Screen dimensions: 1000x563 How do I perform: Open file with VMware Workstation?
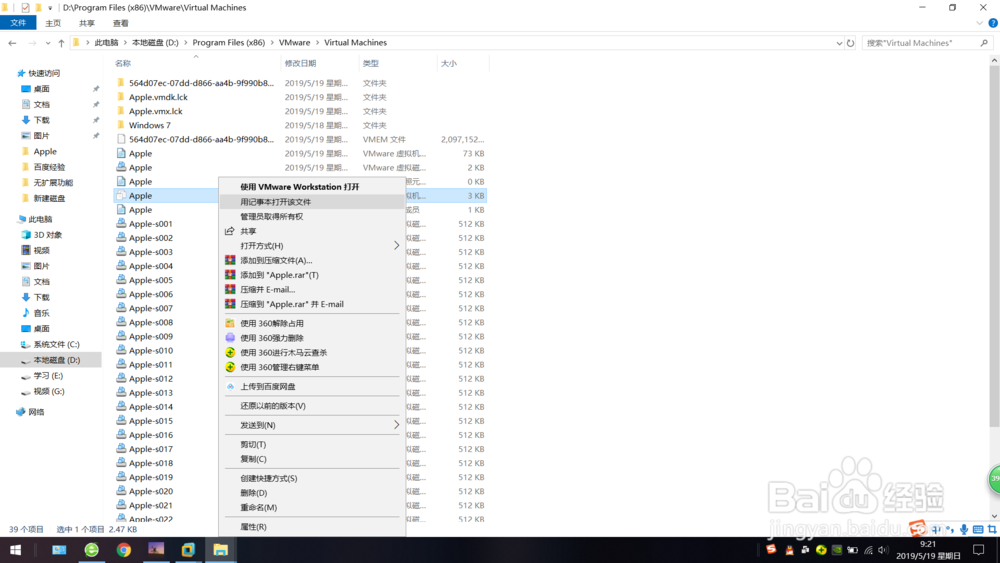point(299,187)
